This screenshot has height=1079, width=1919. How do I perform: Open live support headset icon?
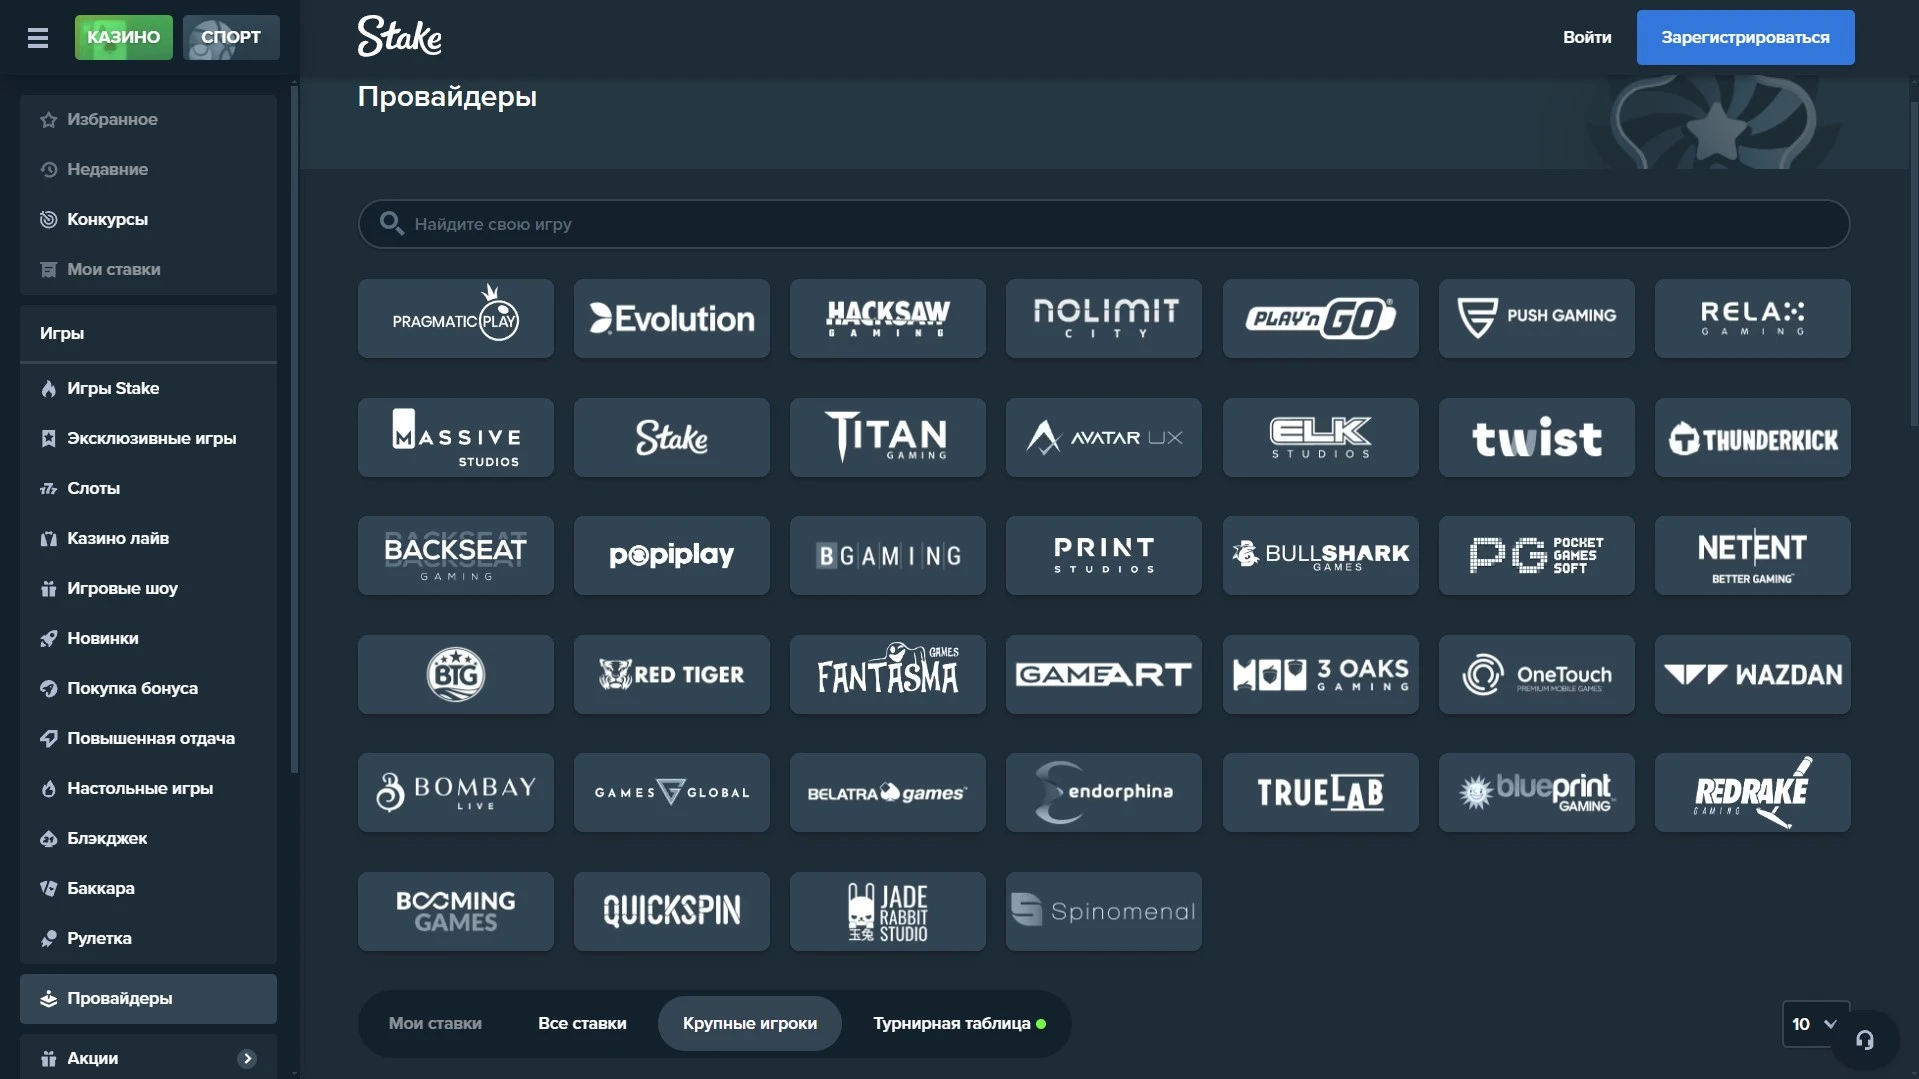tap(1864, 1040)
